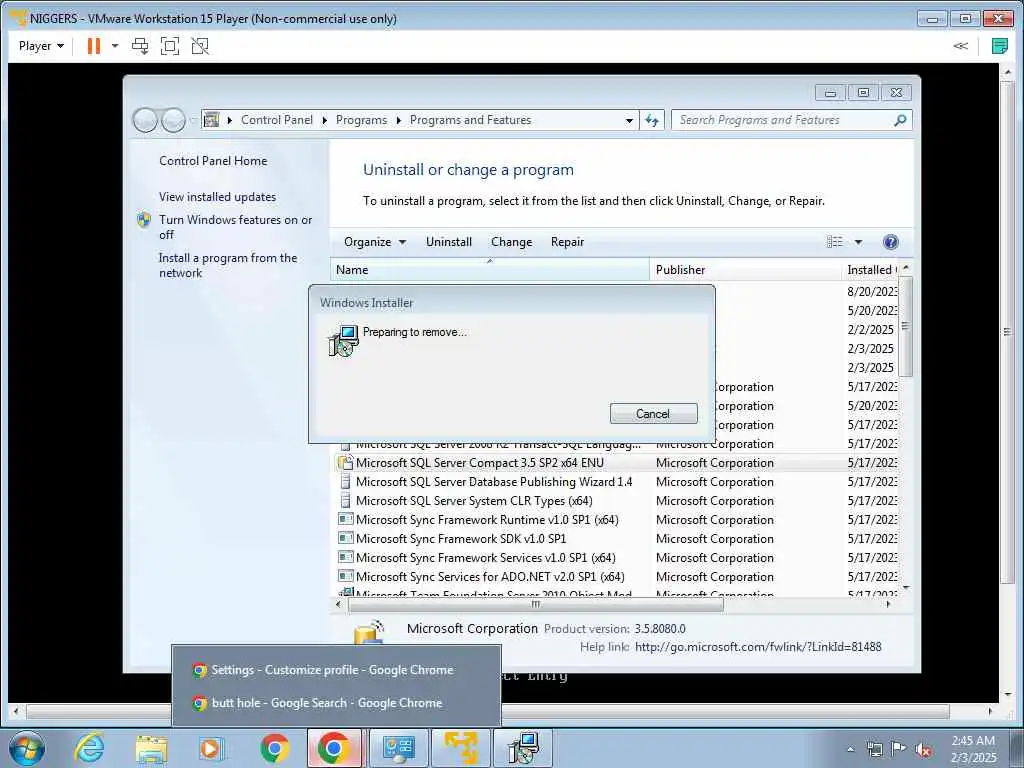Open the blue Help question mark icon

click(890, 242)
